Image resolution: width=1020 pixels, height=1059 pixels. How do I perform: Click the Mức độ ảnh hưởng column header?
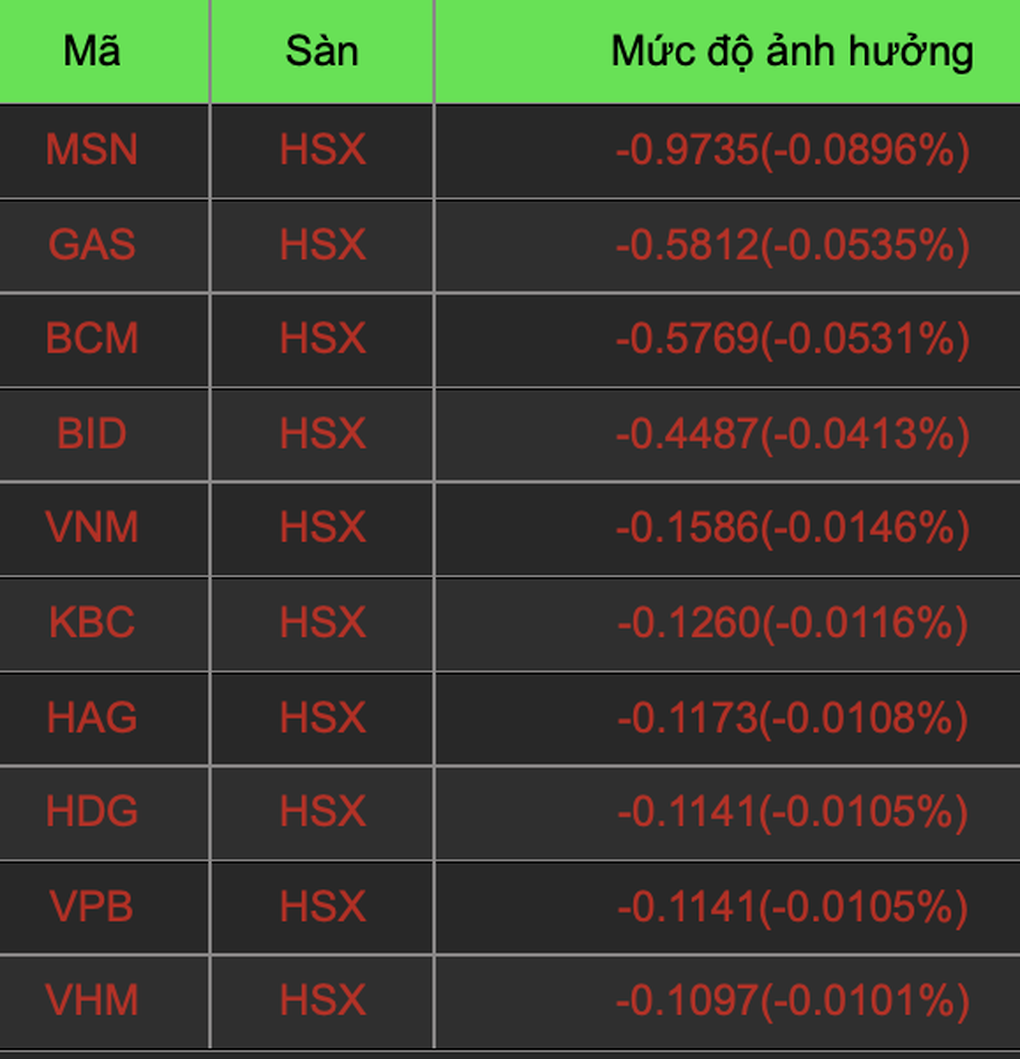point(792,53)
